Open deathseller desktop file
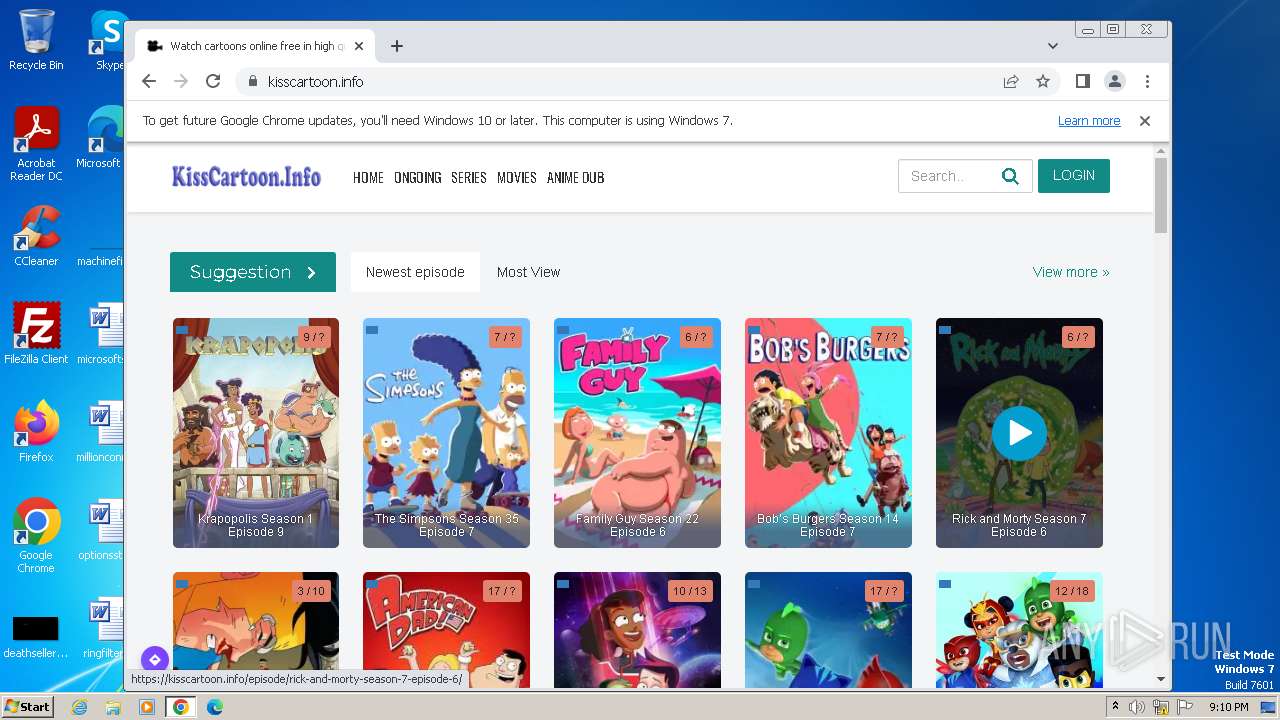 click(36, 636)
